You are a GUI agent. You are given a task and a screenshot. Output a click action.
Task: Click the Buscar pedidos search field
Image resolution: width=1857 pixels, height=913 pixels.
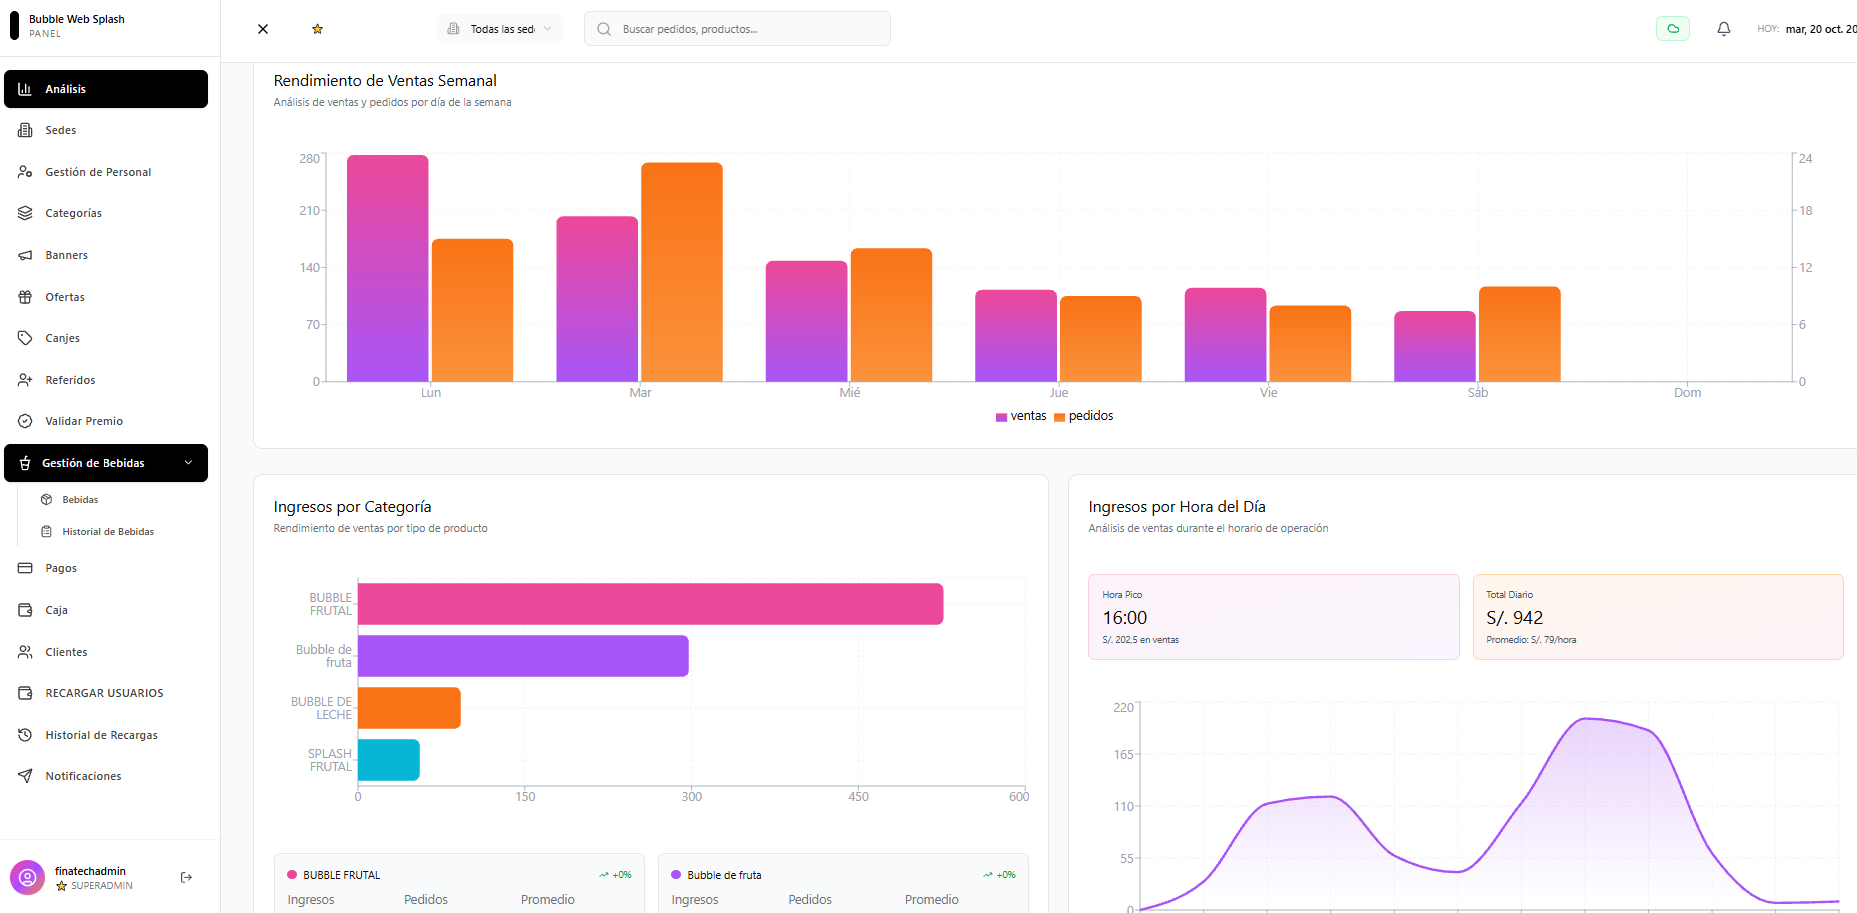click(x=737, y=29)
